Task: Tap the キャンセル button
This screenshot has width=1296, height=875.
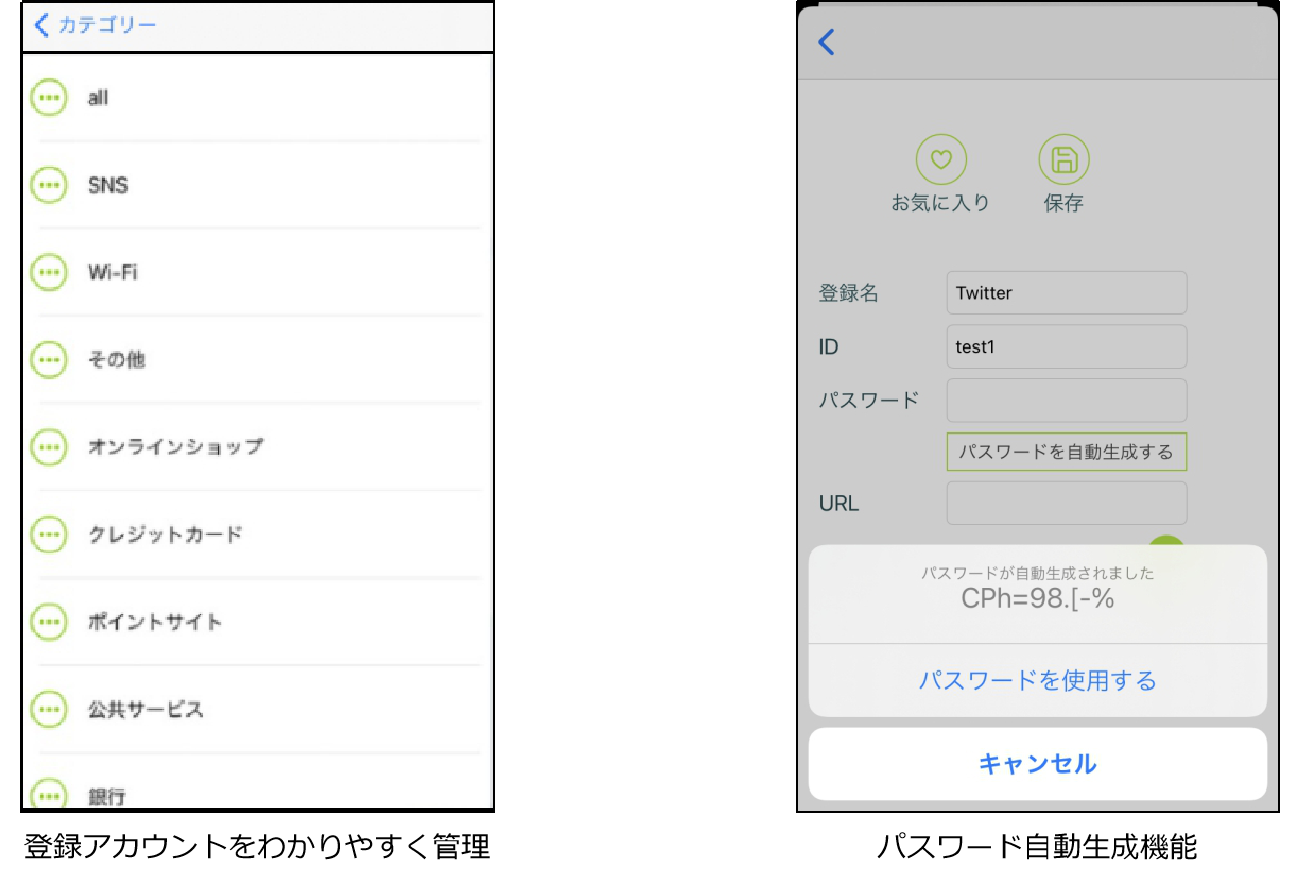Action: 1038,764
